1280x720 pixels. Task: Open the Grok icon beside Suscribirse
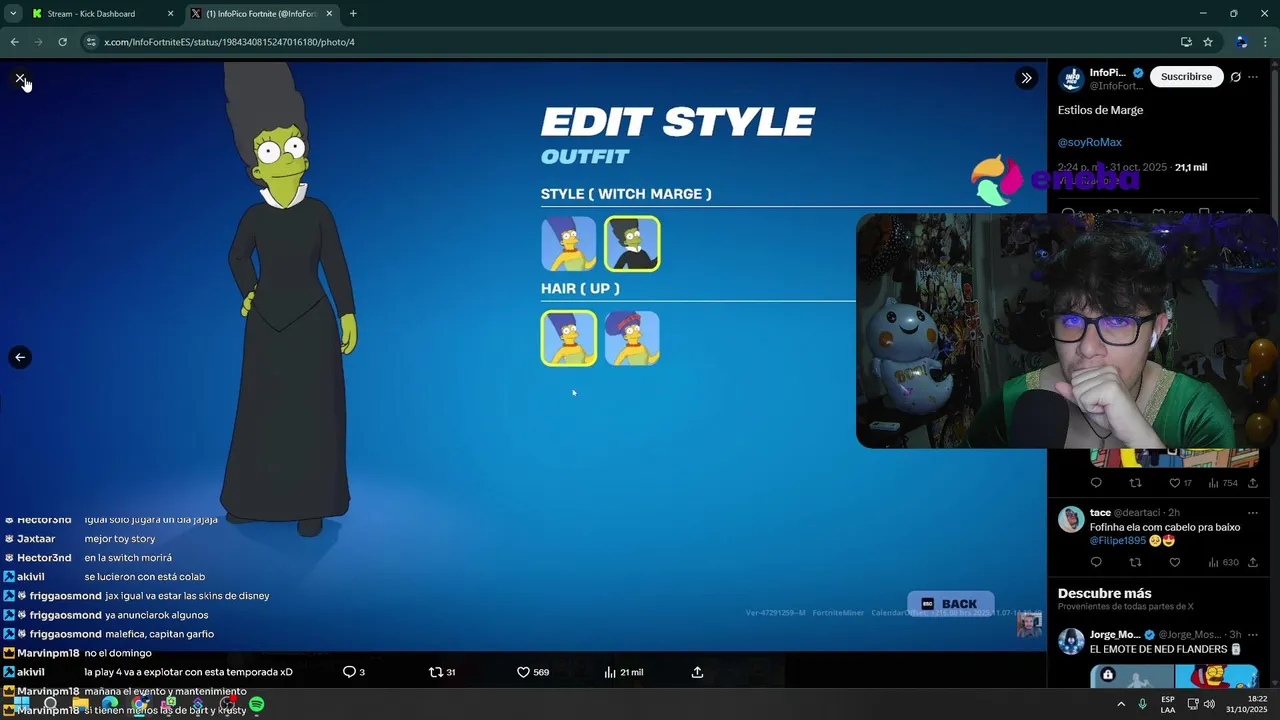pyautogui.click(x=1236, y=77)
